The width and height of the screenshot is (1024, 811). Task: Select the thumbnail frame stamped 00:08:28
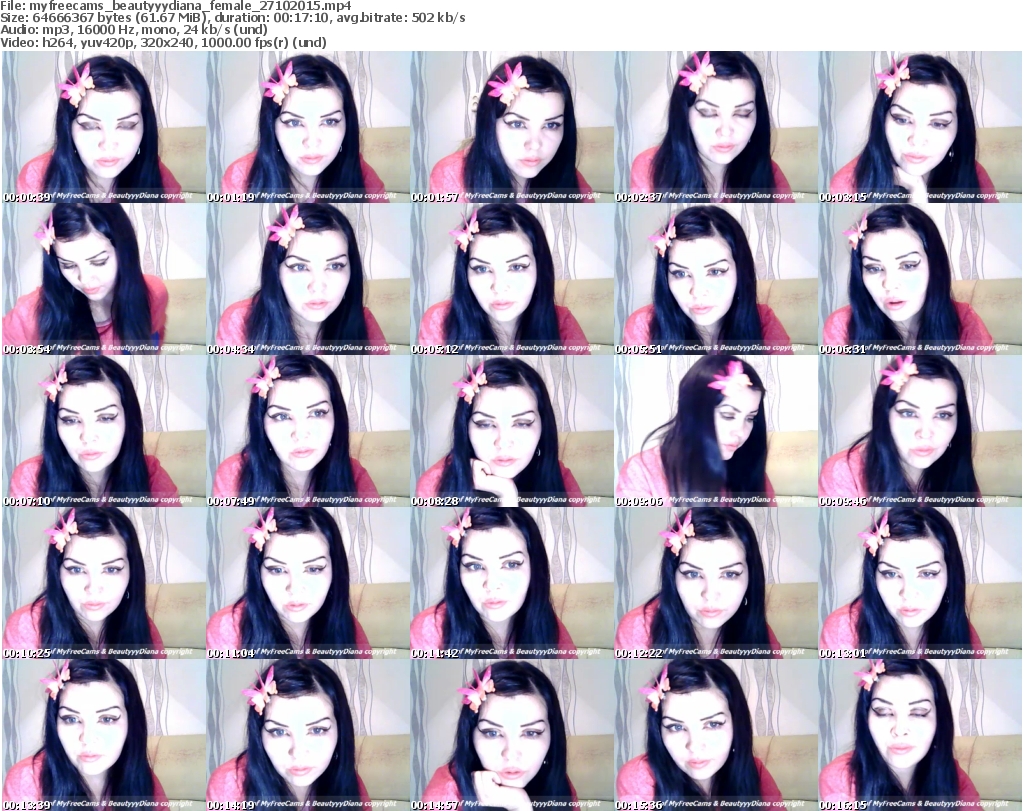pos(512,431)
